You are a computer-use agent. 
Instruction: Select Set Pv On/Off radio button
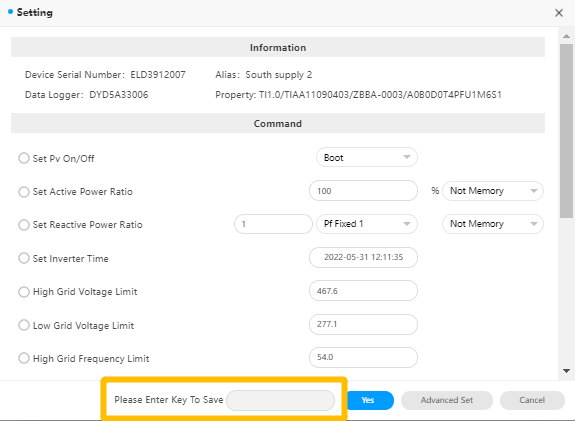(x=24, y=158)
